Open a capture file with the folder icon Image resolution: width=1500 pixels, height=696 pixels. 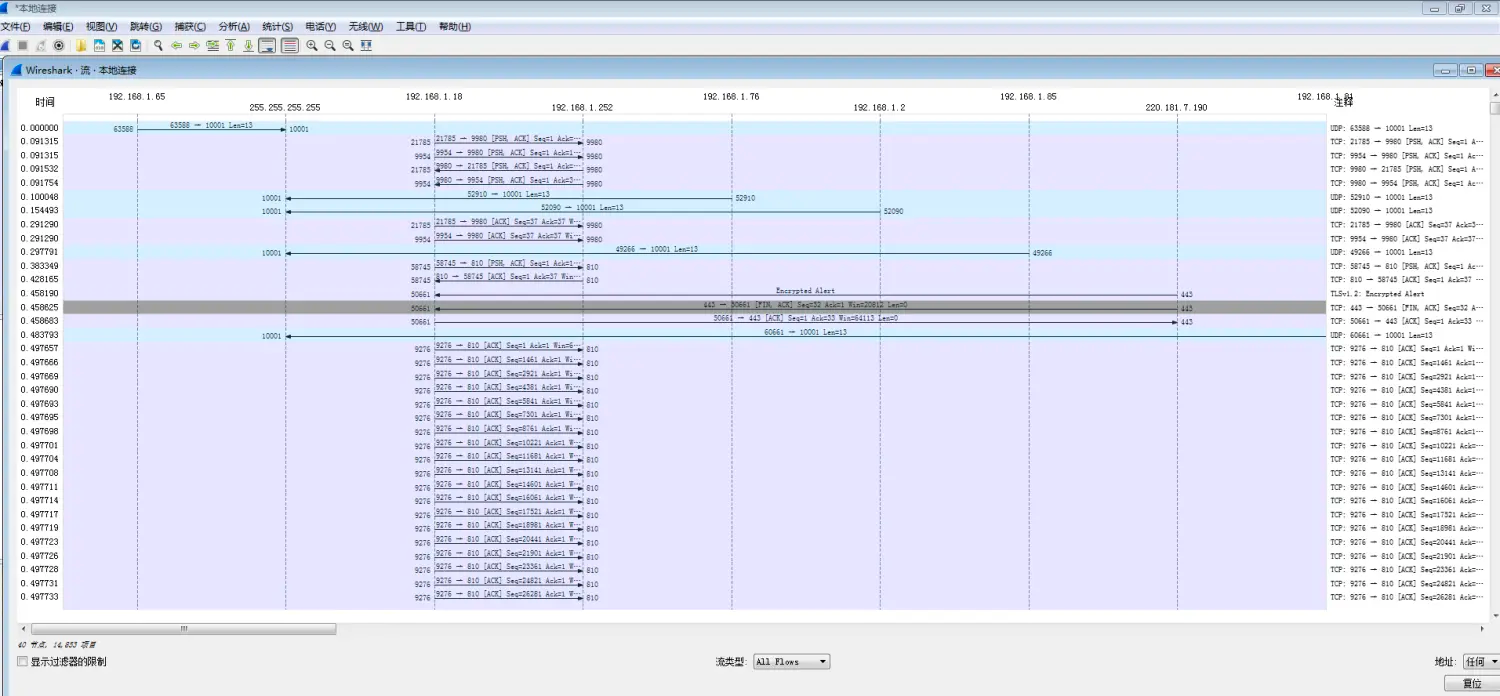tap(79, 45)
